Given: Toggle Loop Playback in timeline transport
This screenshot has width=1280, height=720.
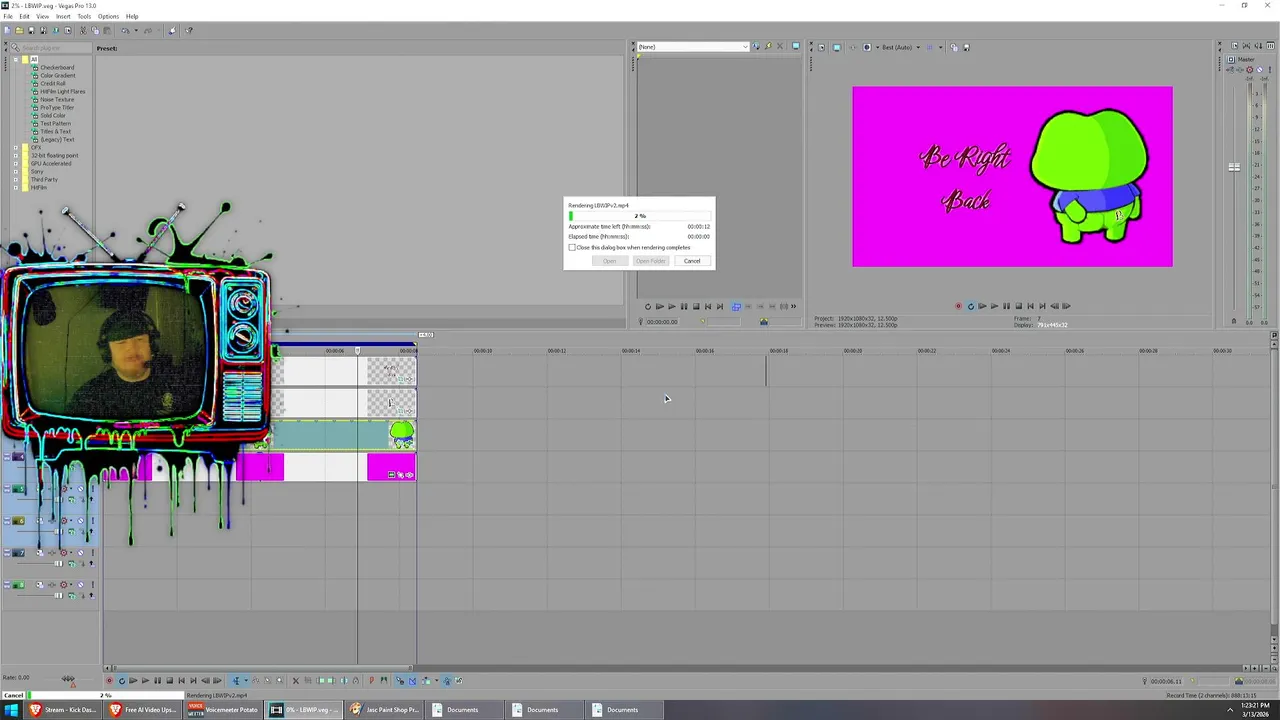Looking at the screenshot, I should (x=122, y=681).
